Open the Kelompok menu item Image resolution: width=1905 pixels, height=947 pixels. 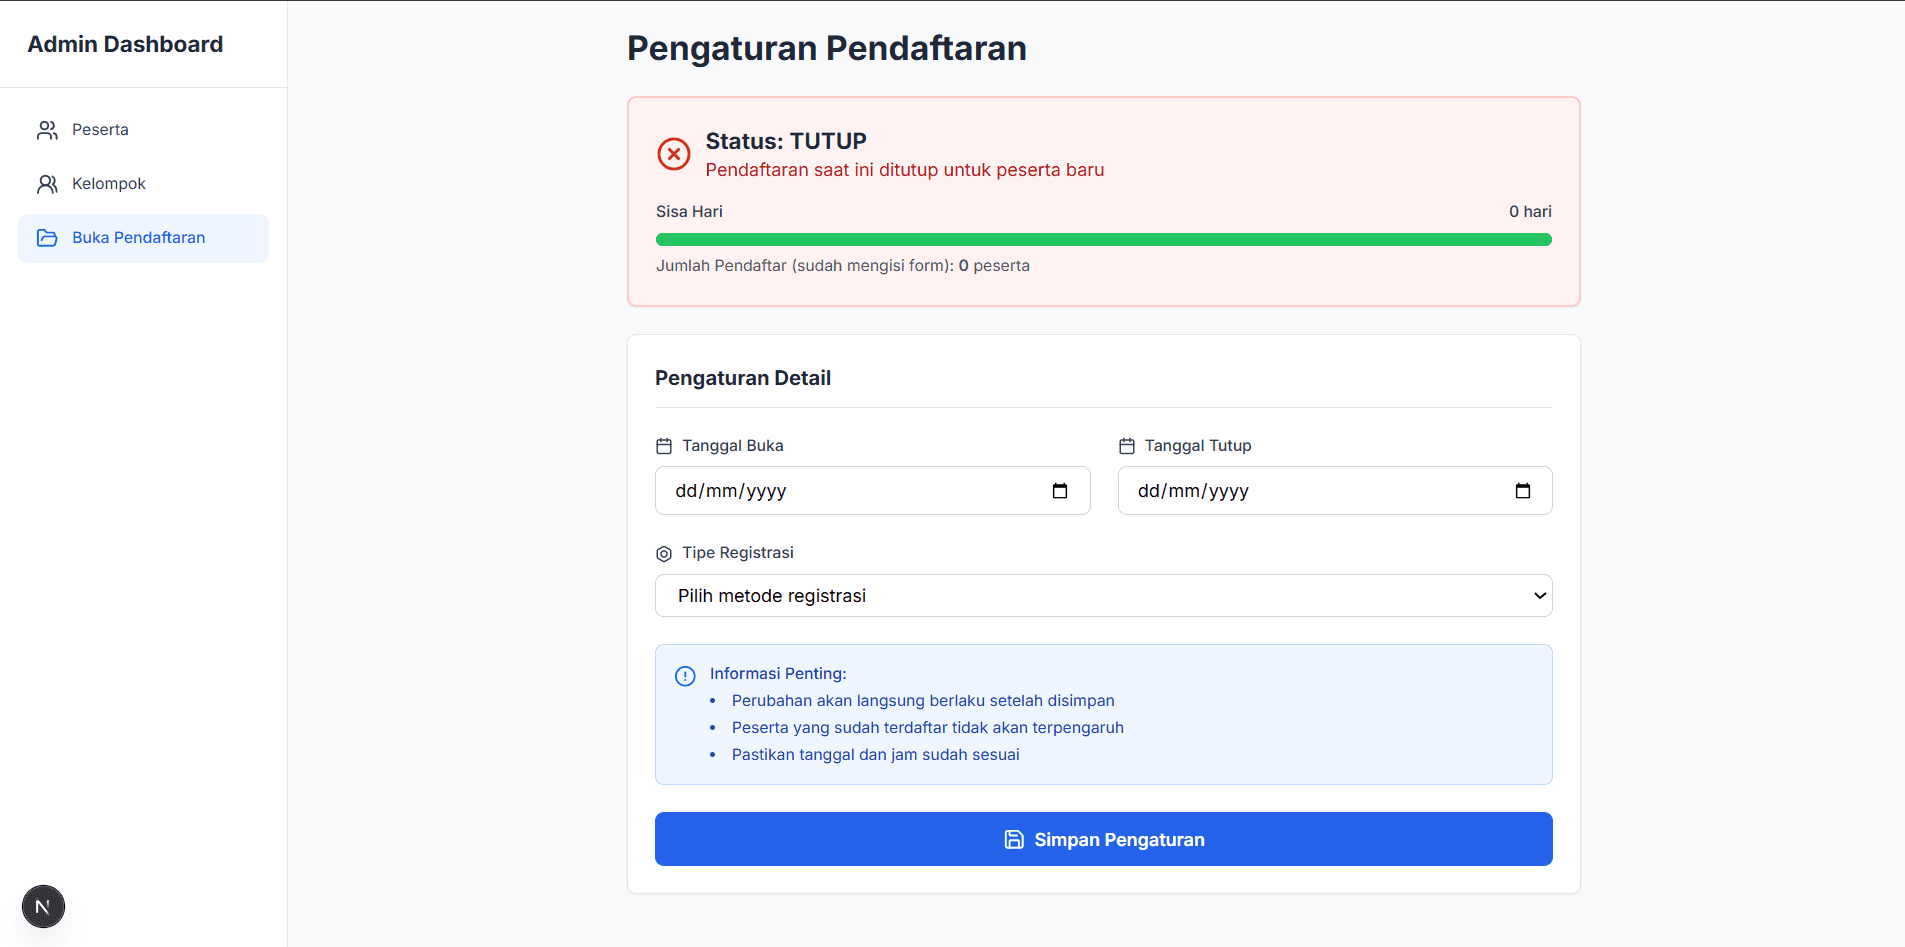[x=143, y=184]
